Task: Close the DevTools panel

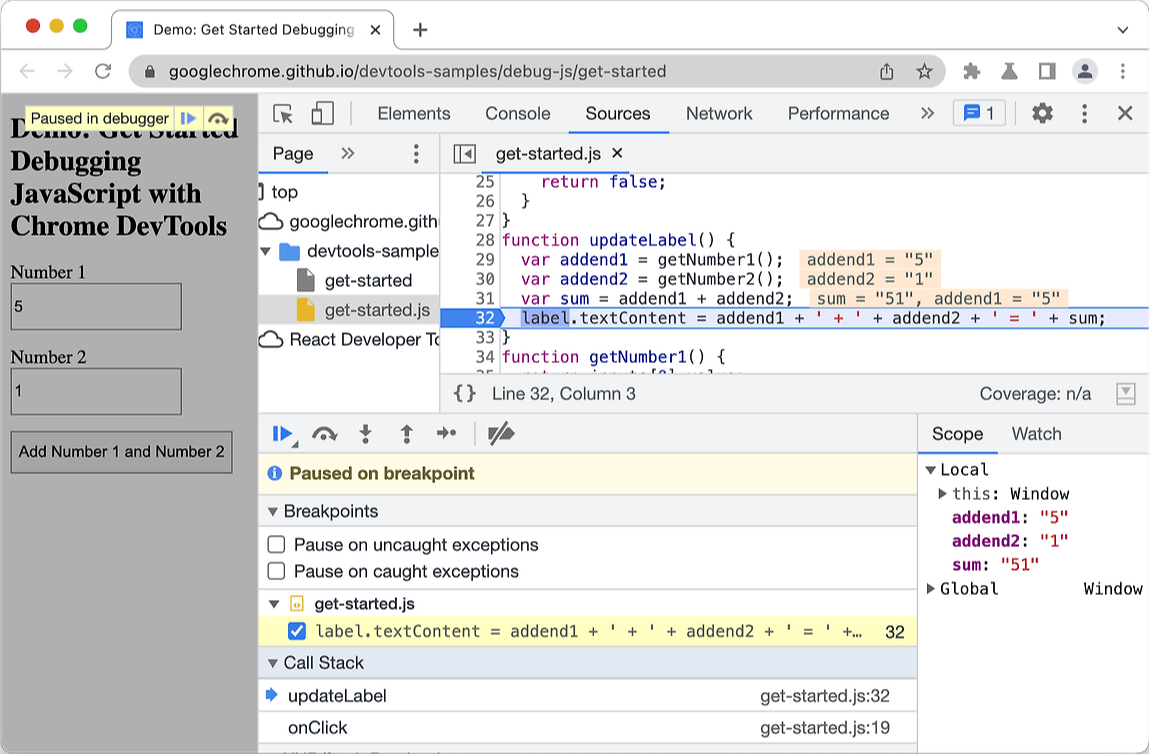Action: 1125,113
